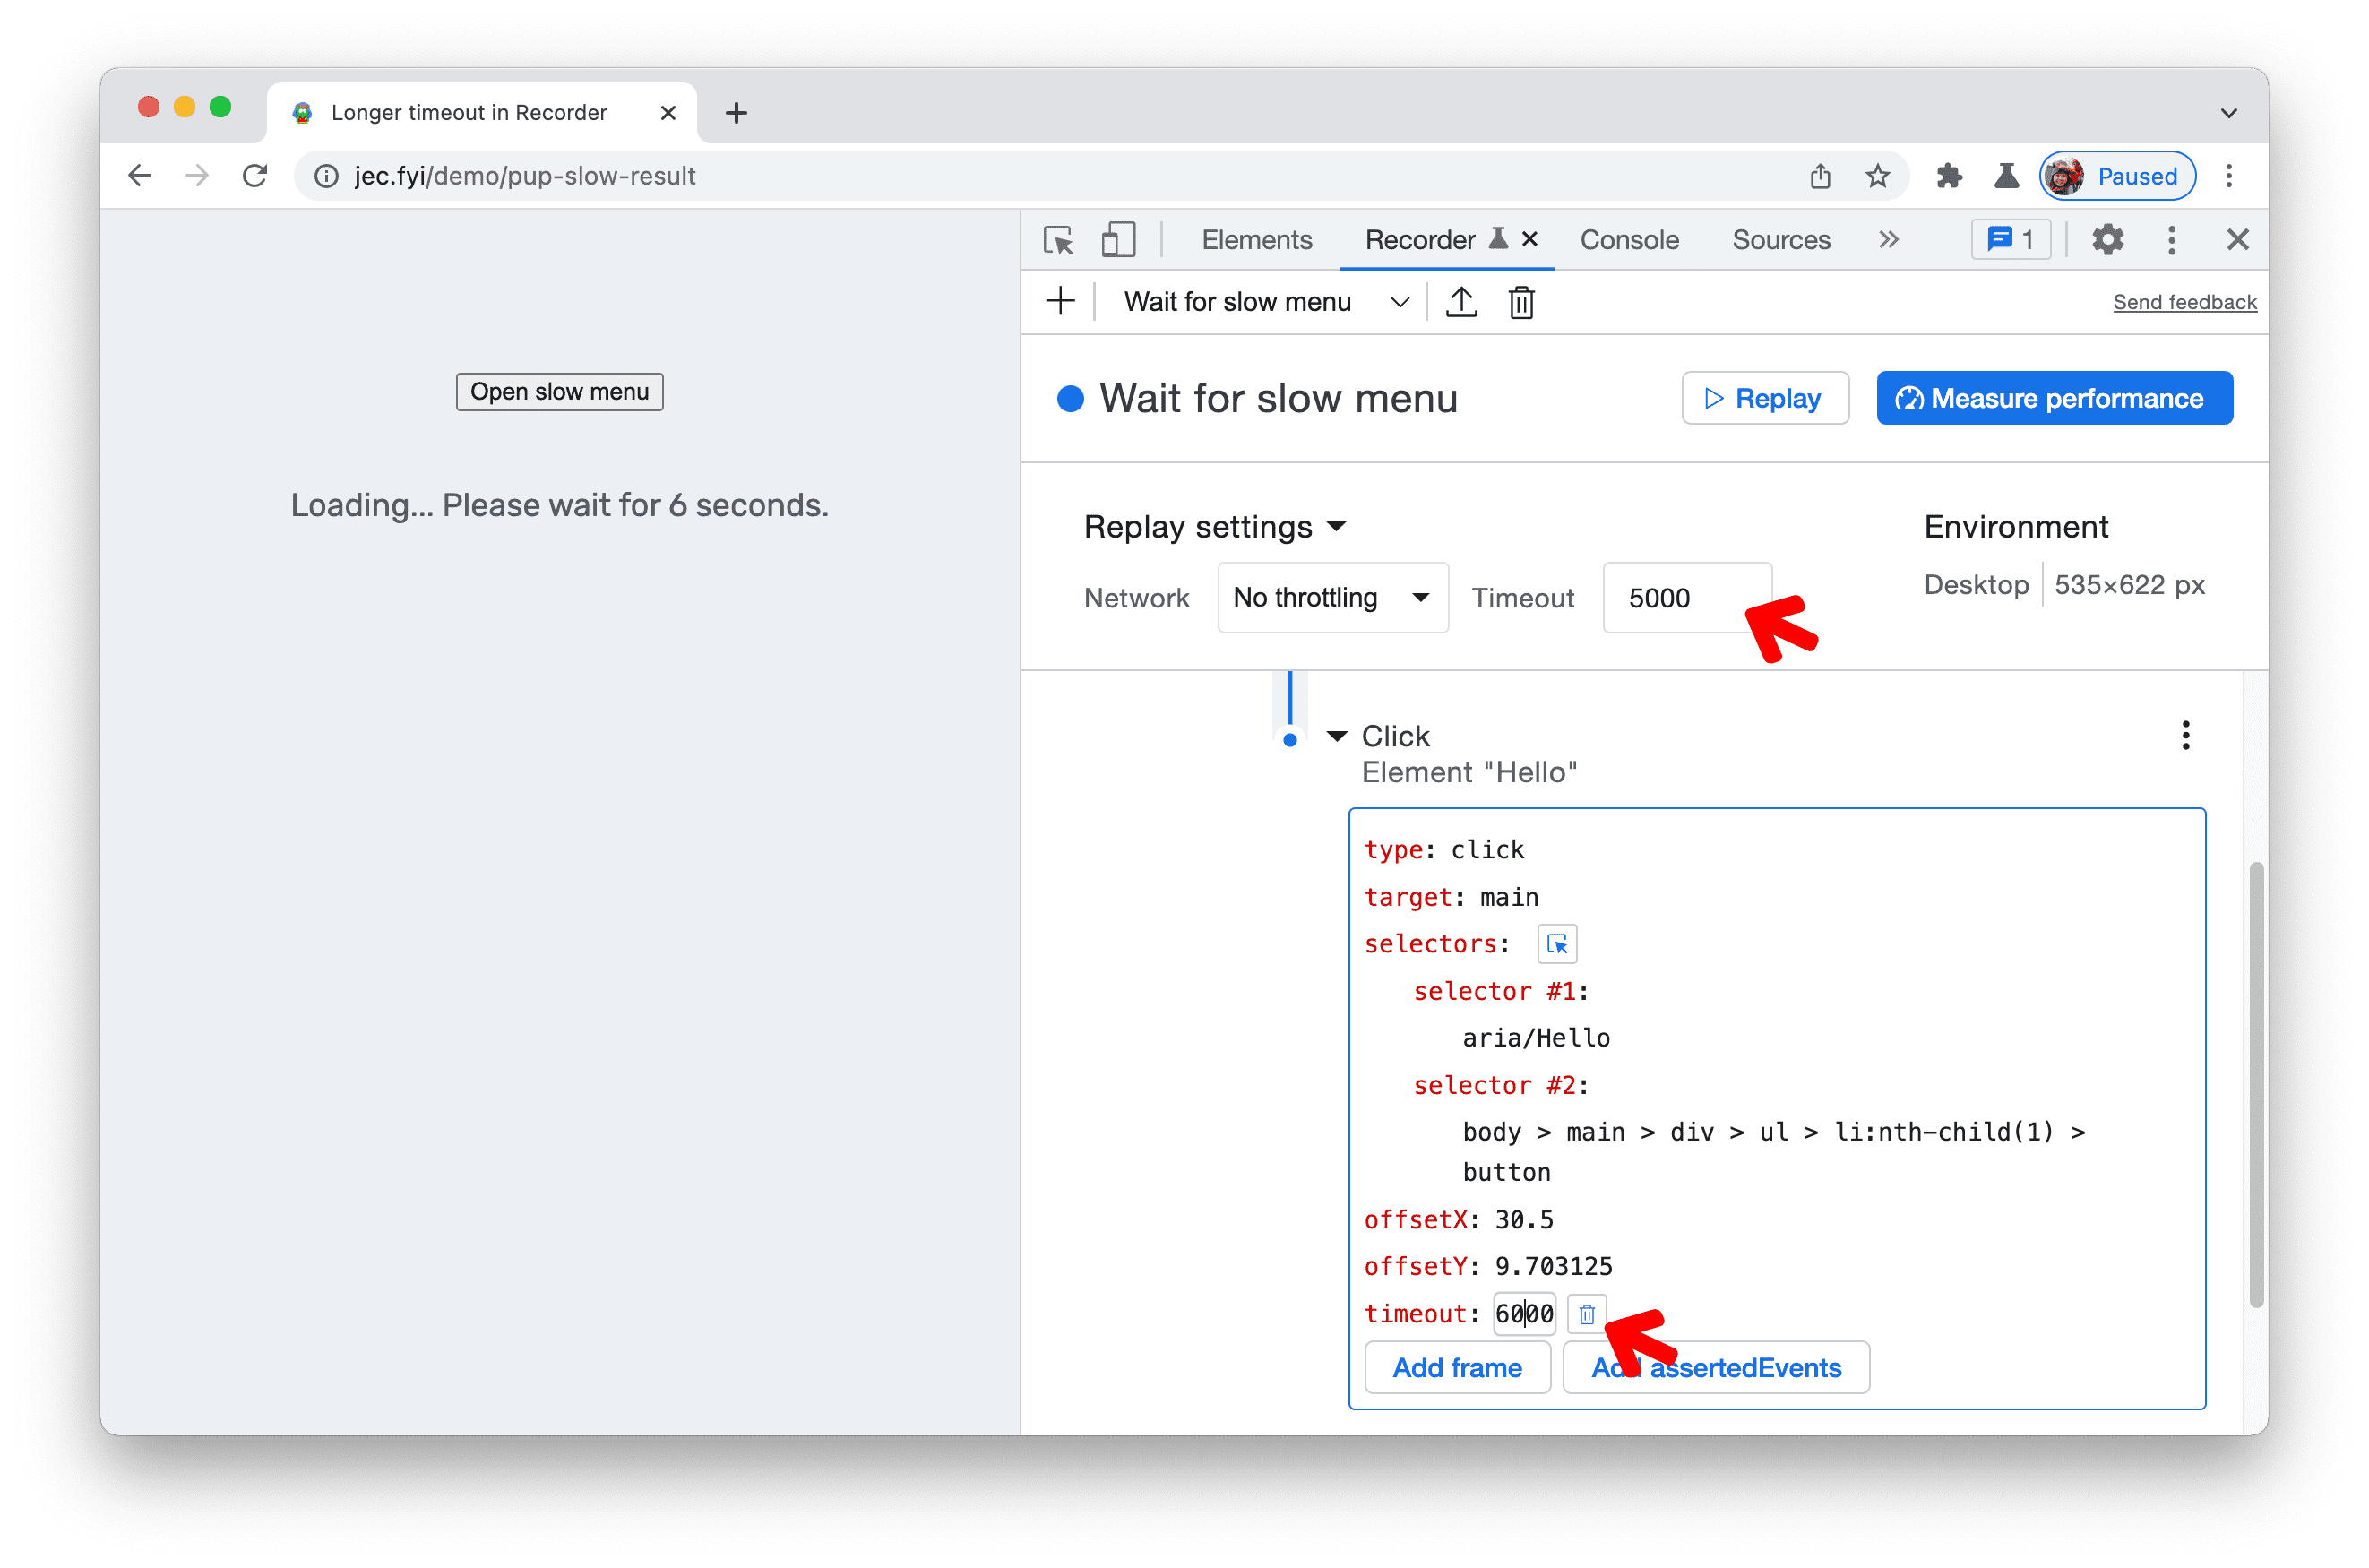Click the Replay button
2369x1568 pixels.
1762,397
